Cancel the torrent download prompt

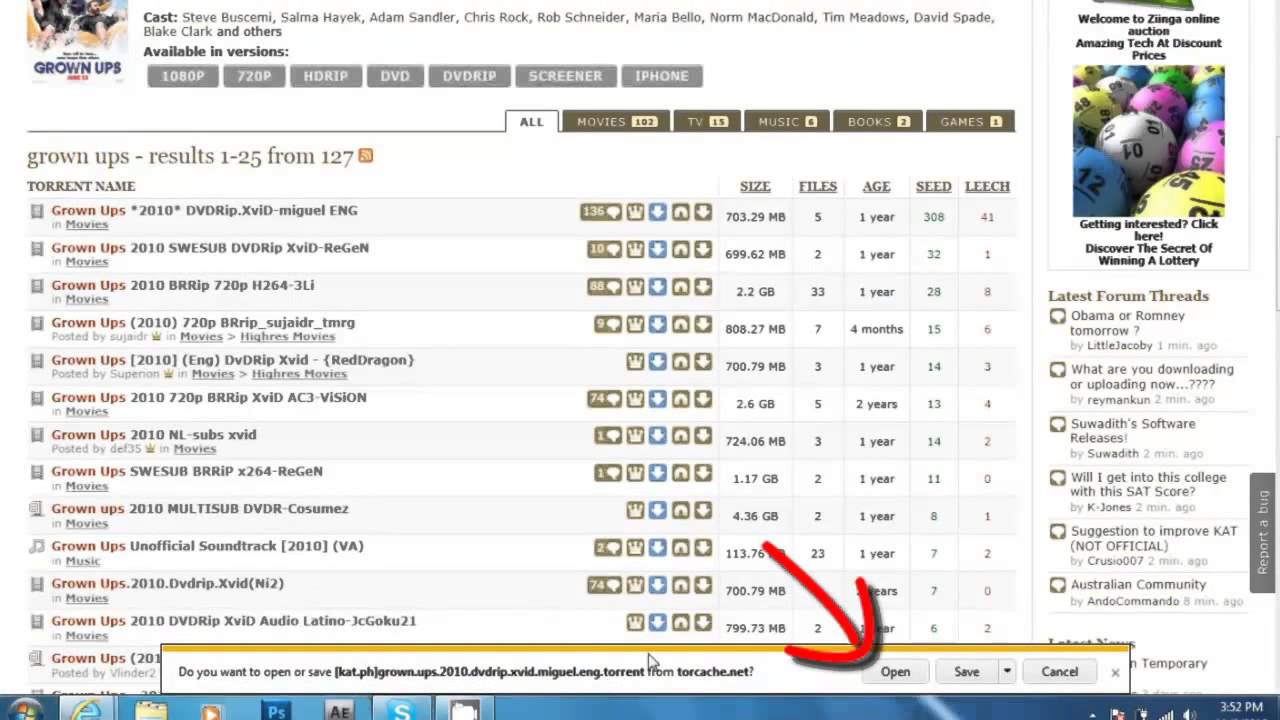(x=1060, y=672)
